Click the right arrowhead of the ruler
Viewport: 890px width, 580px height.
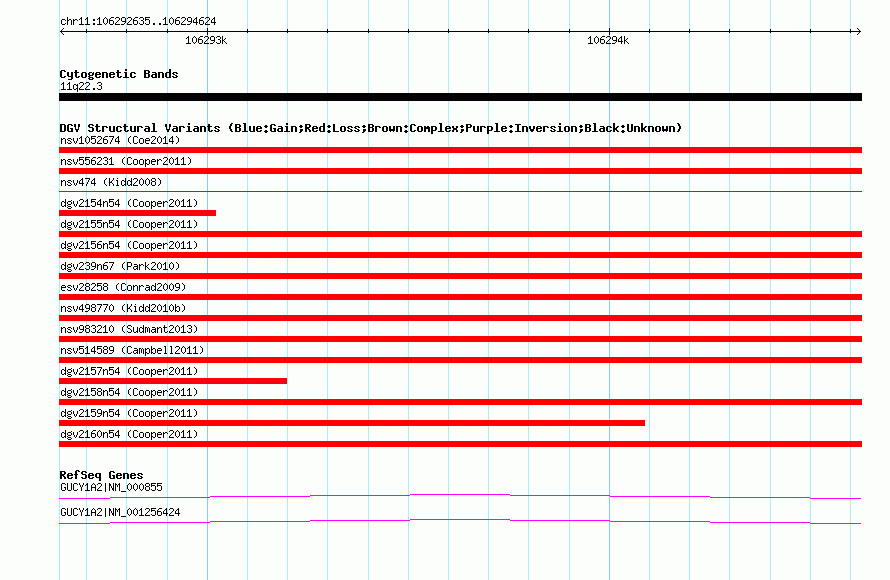tap(859, 31)
